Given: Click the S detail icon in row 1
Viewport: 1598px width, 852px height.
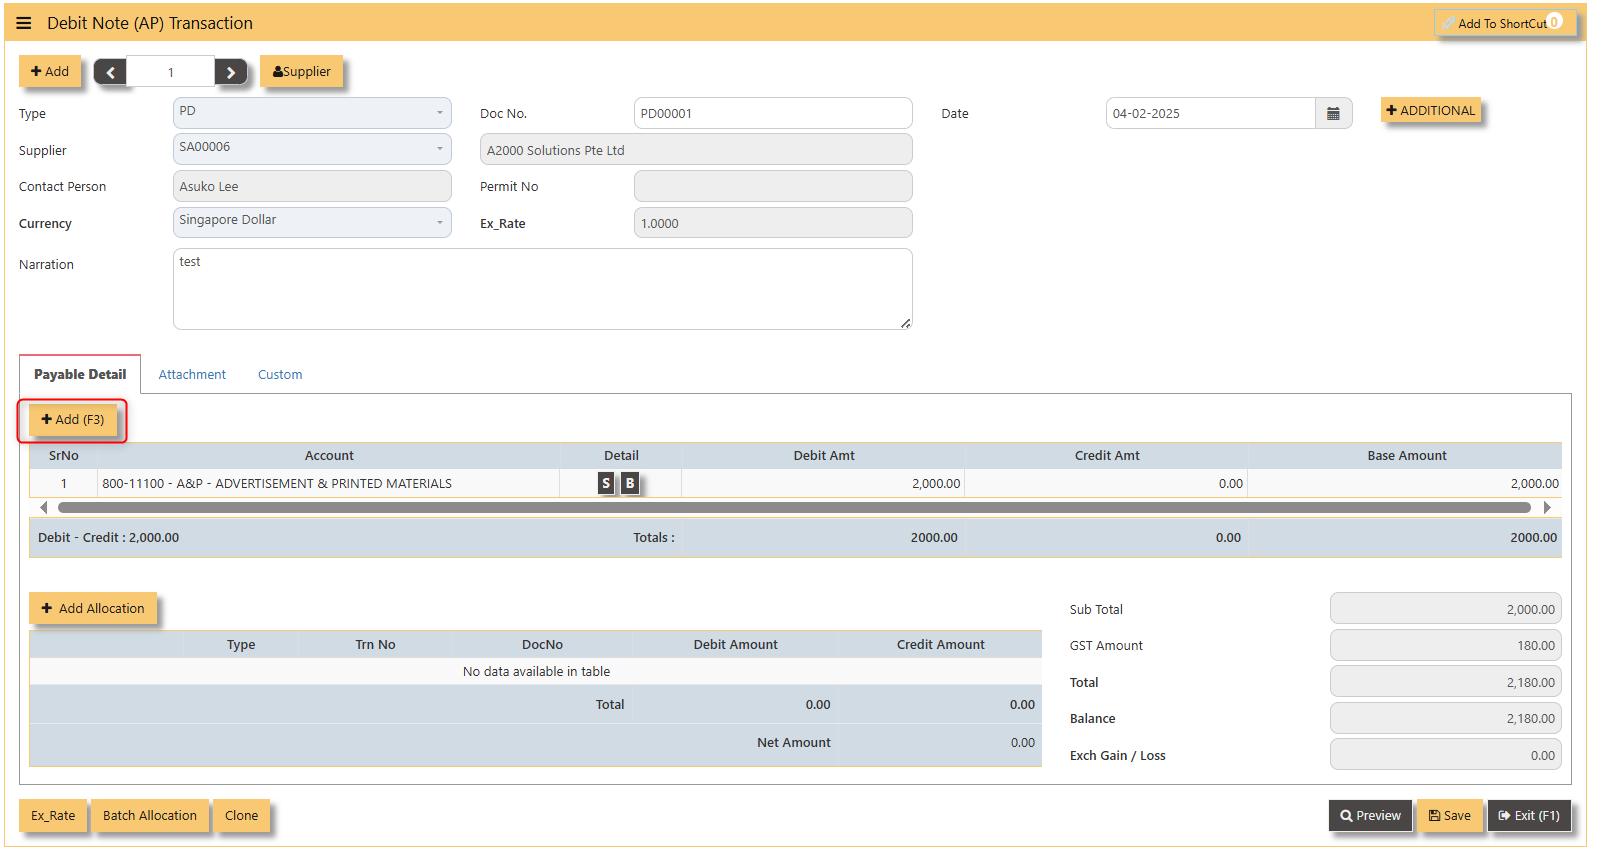Looking at the screenshot, I should click(606, 483).
